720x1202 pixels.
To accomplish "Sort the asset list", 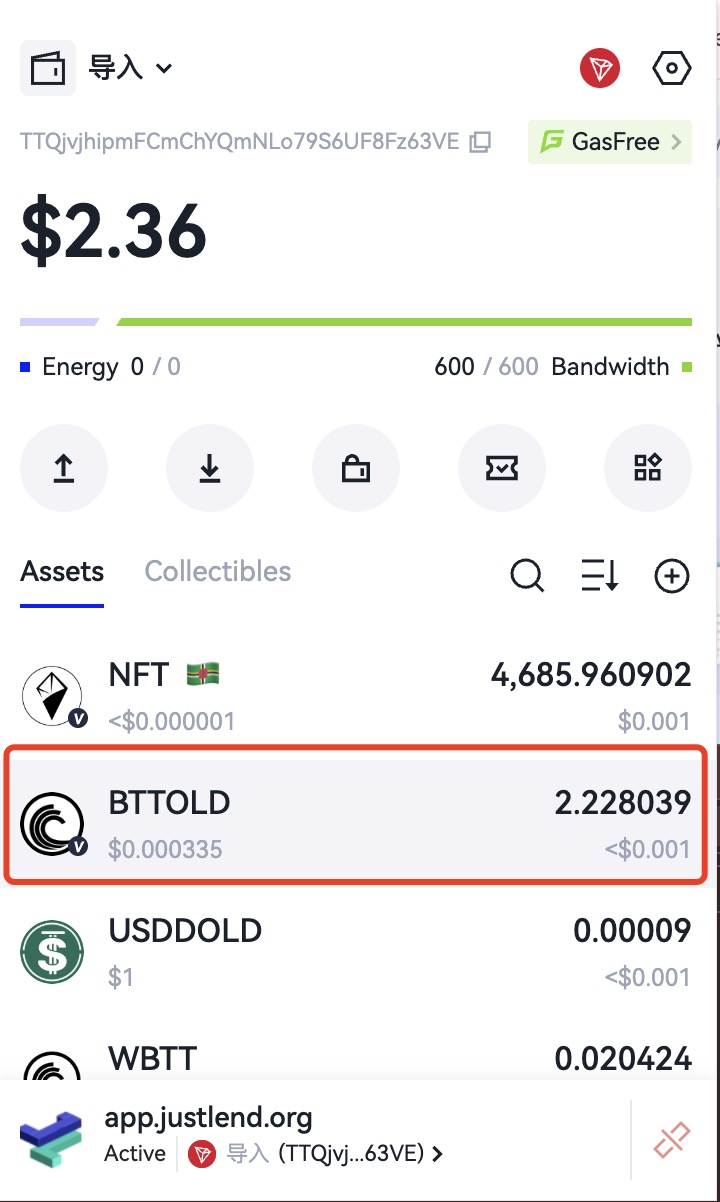I will pos(600,575).
